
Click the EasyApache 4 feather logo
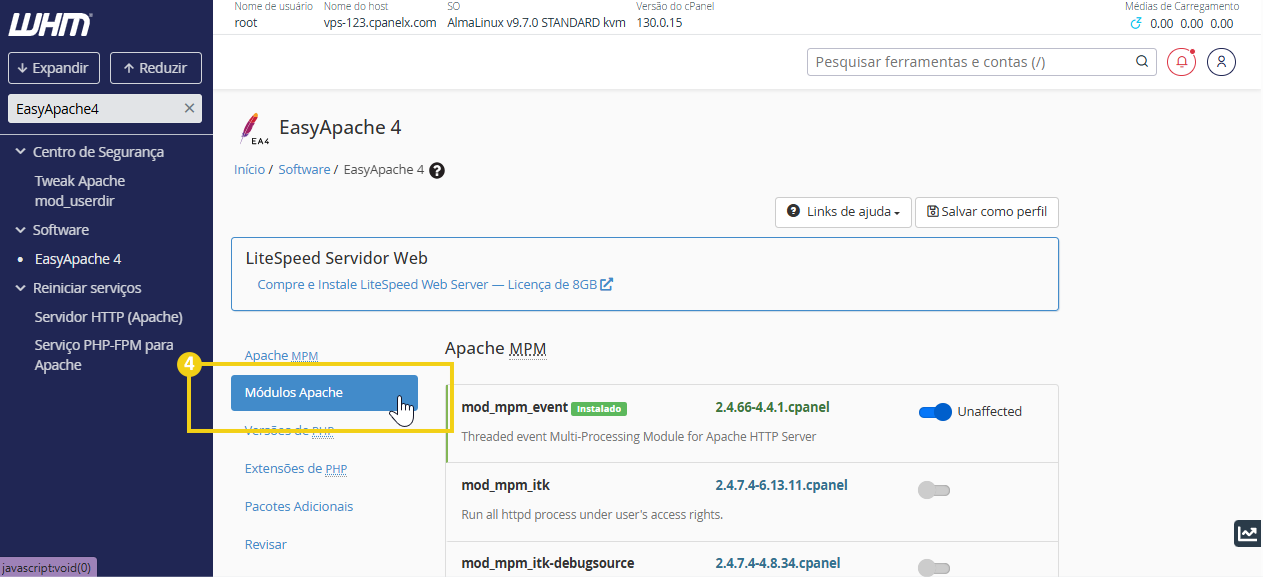(x=251, y=129)
